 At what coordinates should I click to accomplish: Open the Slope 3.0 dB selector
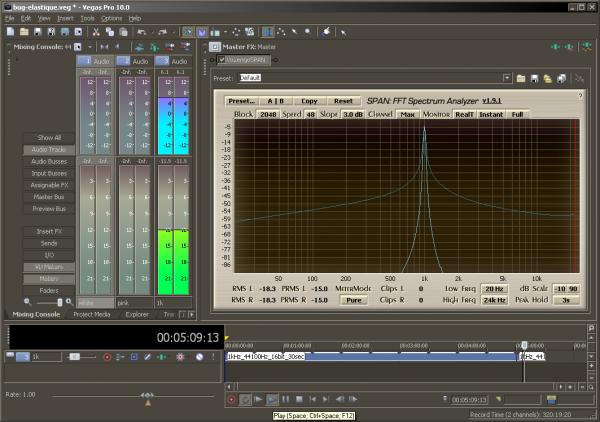coord(352,114)
